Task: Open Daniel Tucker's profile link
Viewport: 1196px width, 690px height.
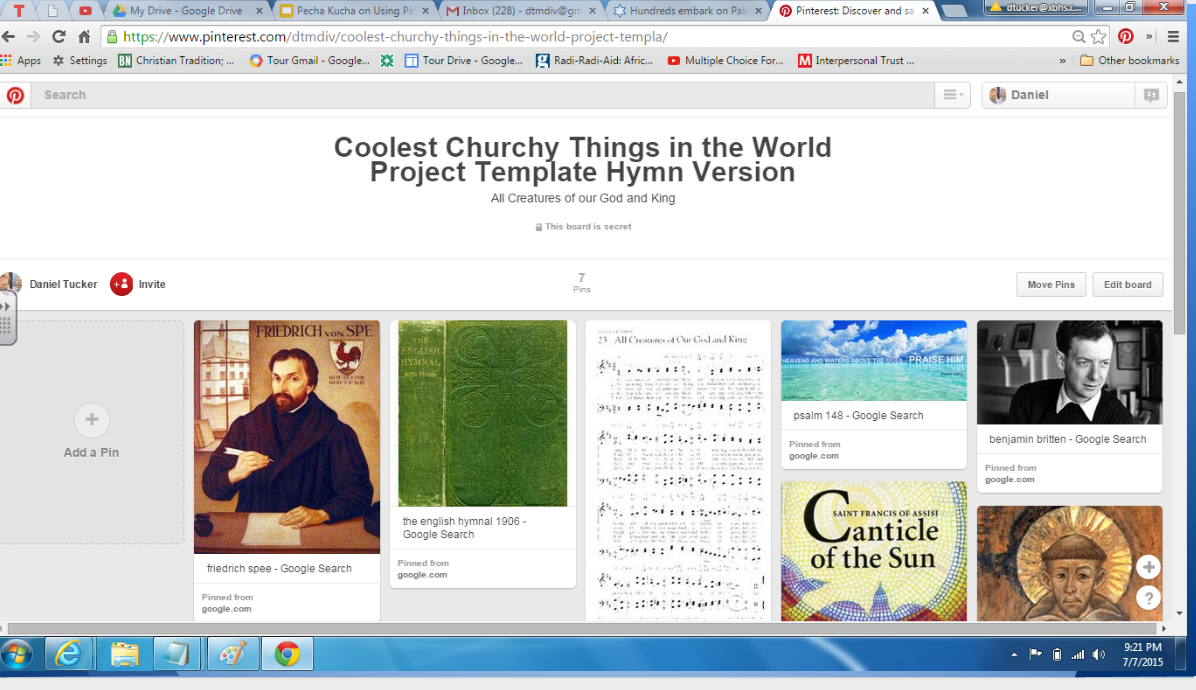Action: 63,284
